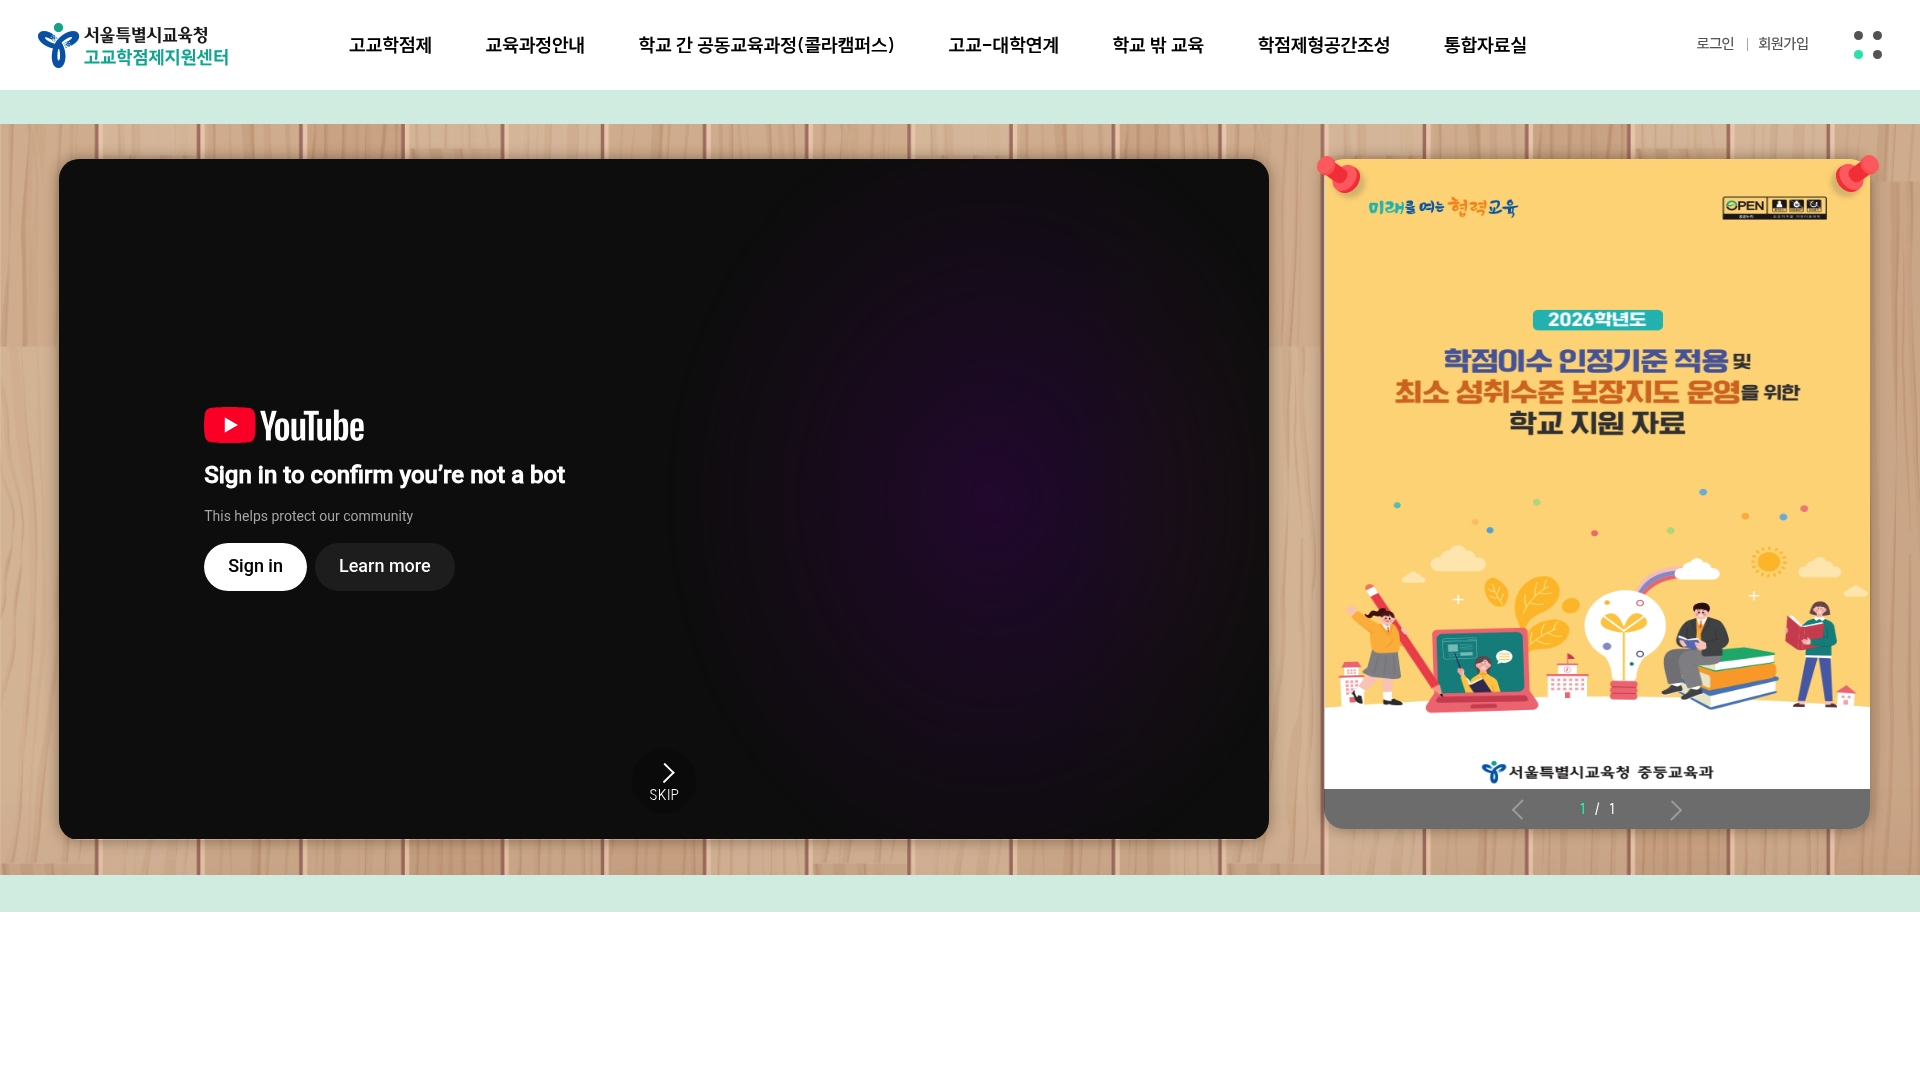Open the 학점제형공간조성 menu
1920x1080 pixels.
1324,45
